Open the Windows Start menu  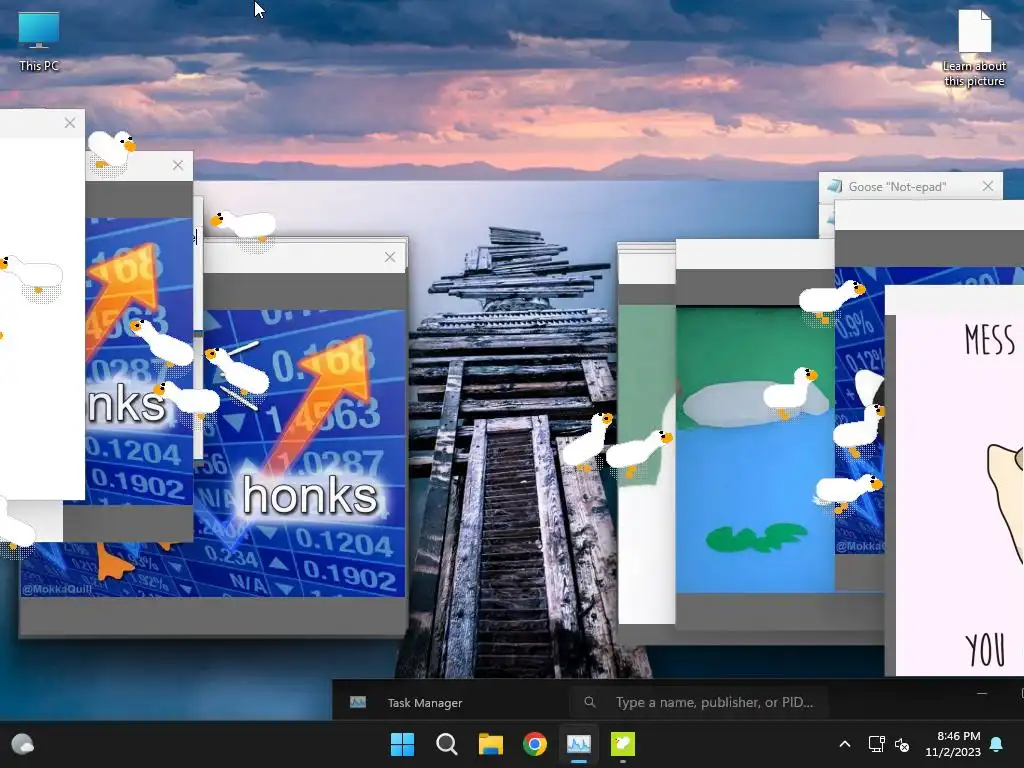[402, 744]
